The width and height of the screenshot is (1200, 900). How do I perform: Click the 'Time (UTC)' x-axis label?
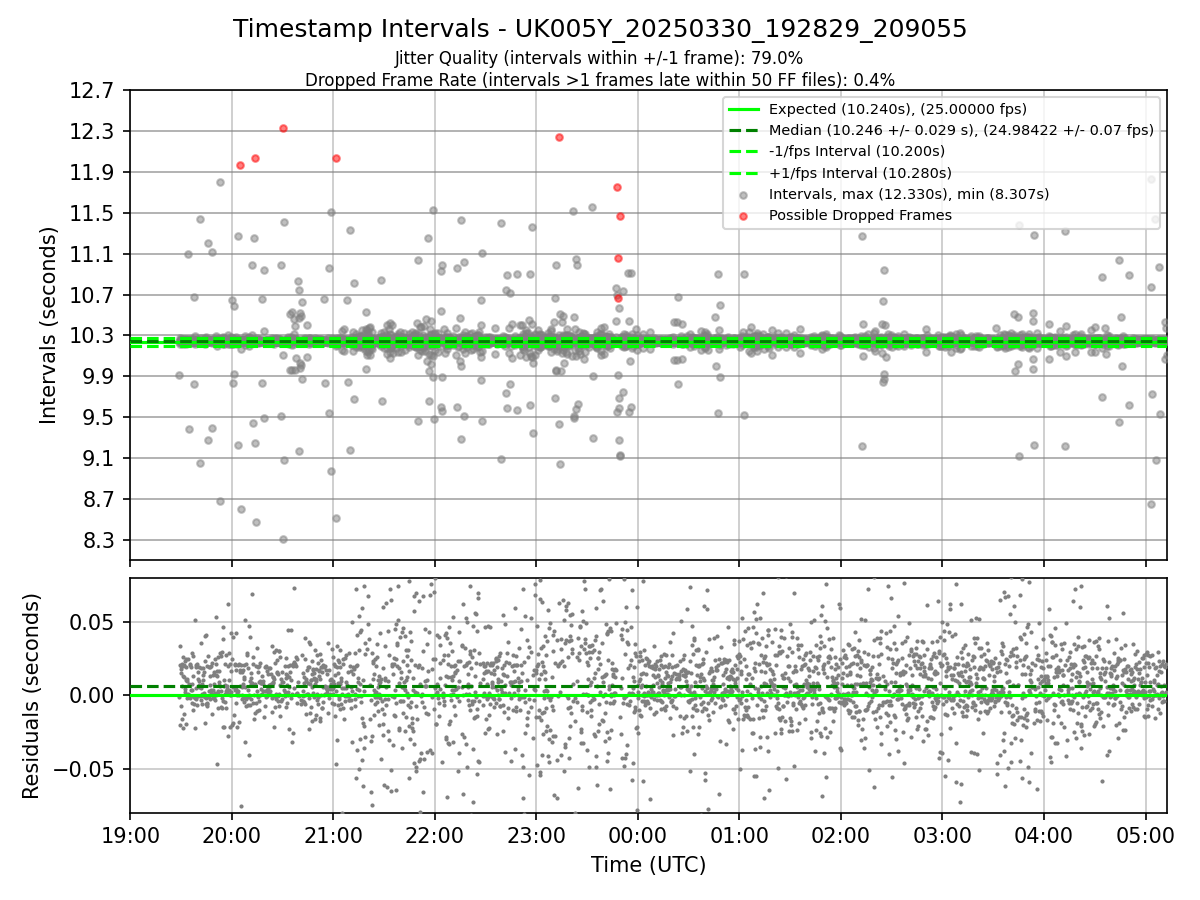coord(648,865)
